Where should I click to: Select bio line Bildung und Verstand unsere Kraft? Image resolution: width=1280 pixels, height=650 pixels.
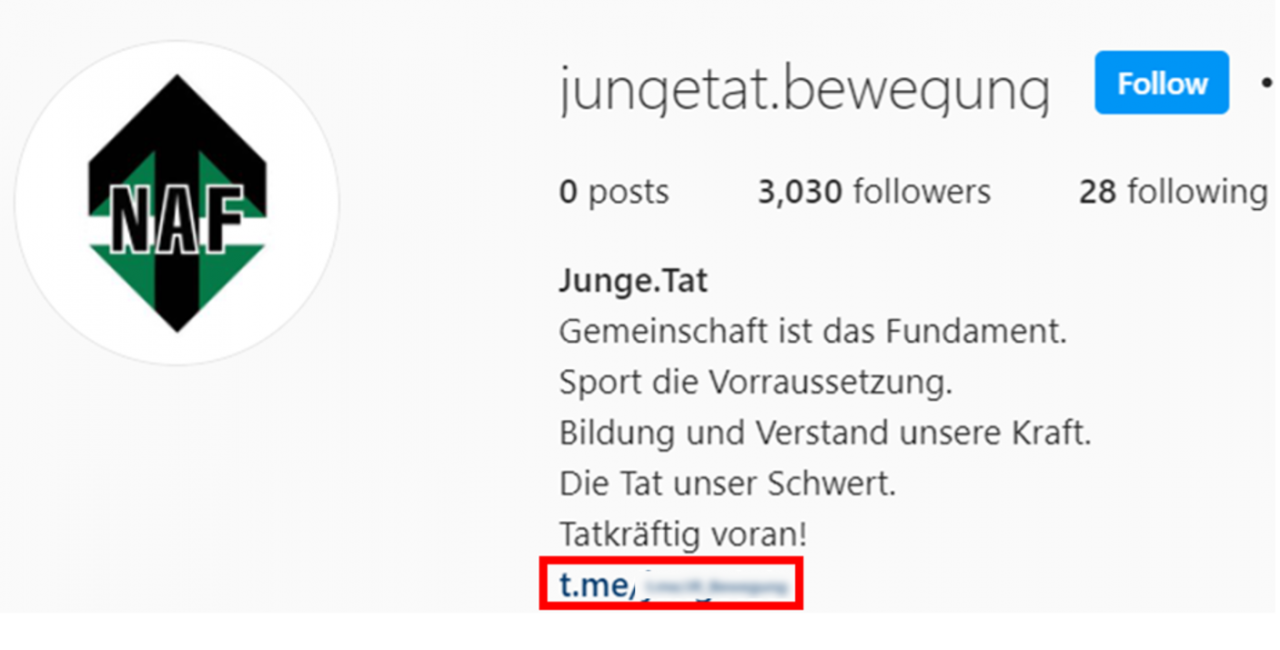[x=825, y=434]
